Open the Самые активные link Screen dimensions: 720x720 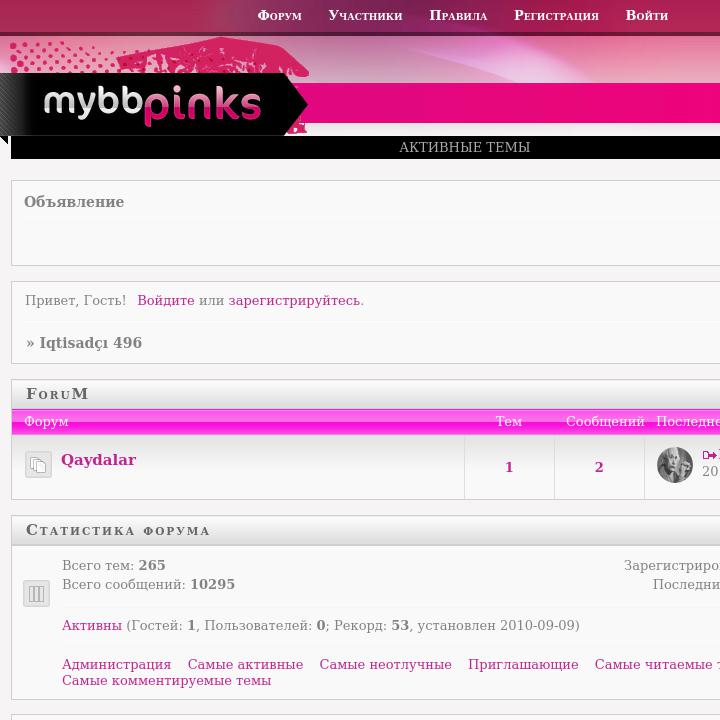(x=245, y=664)
